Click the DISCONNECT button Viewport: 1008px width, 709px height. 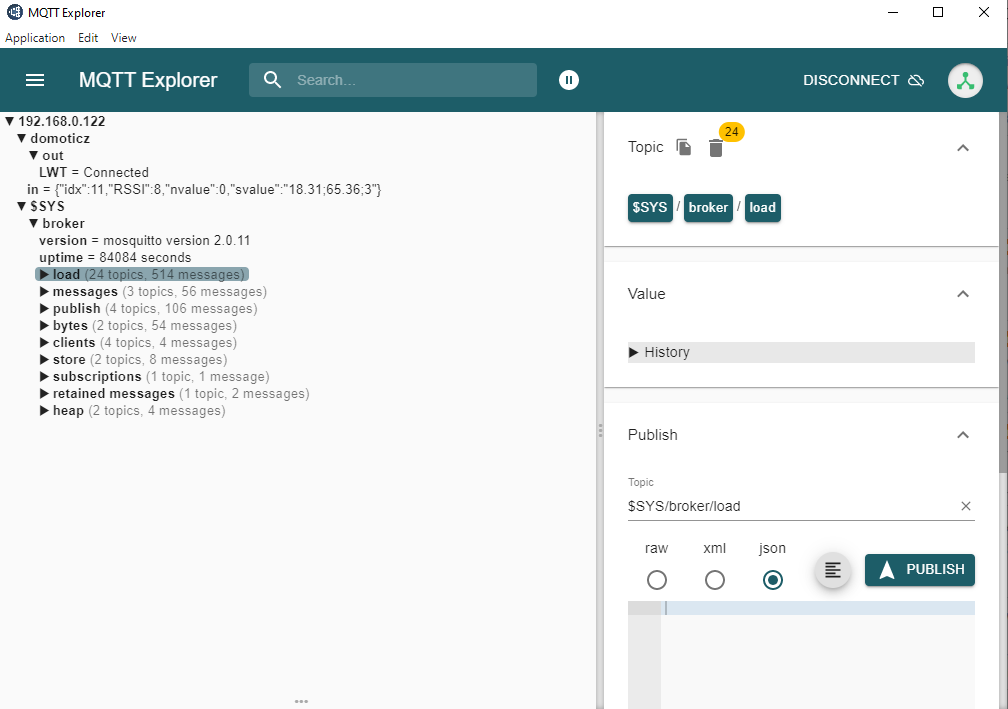coord(863,80)
